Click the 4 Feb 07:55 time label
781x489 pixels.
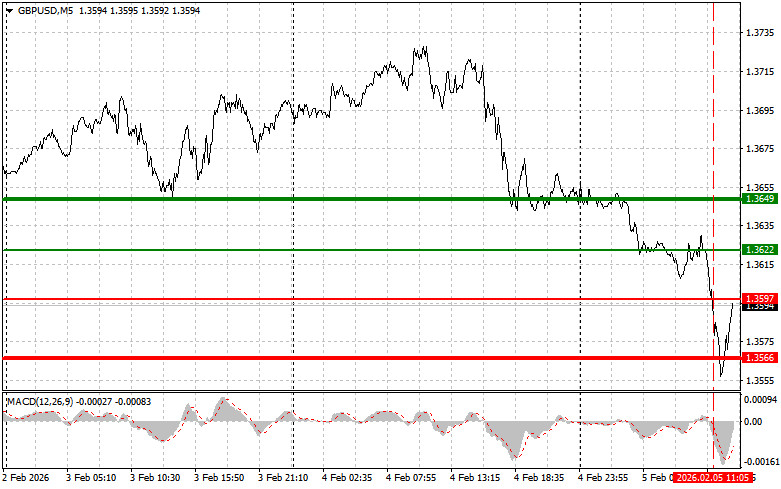(411, 478)
